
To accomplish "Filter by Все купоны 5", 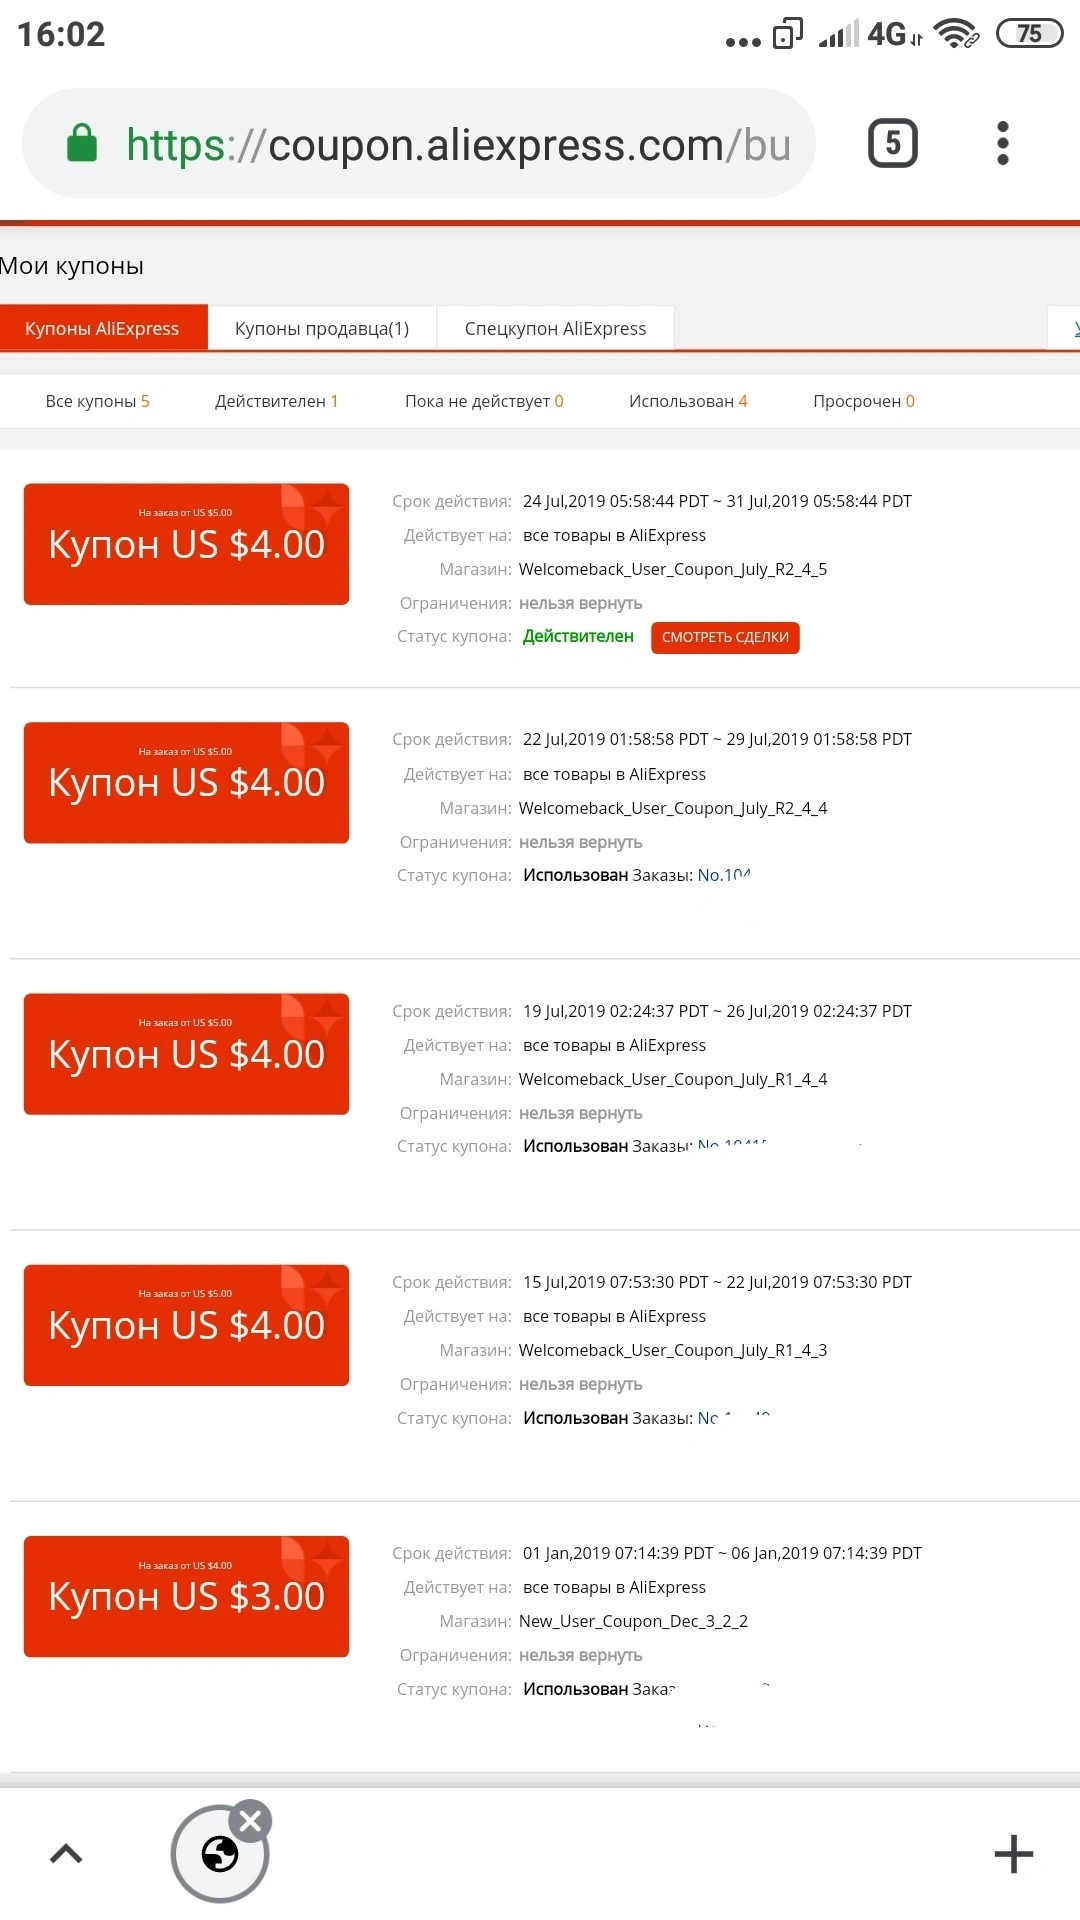I will tap(97, 401).
